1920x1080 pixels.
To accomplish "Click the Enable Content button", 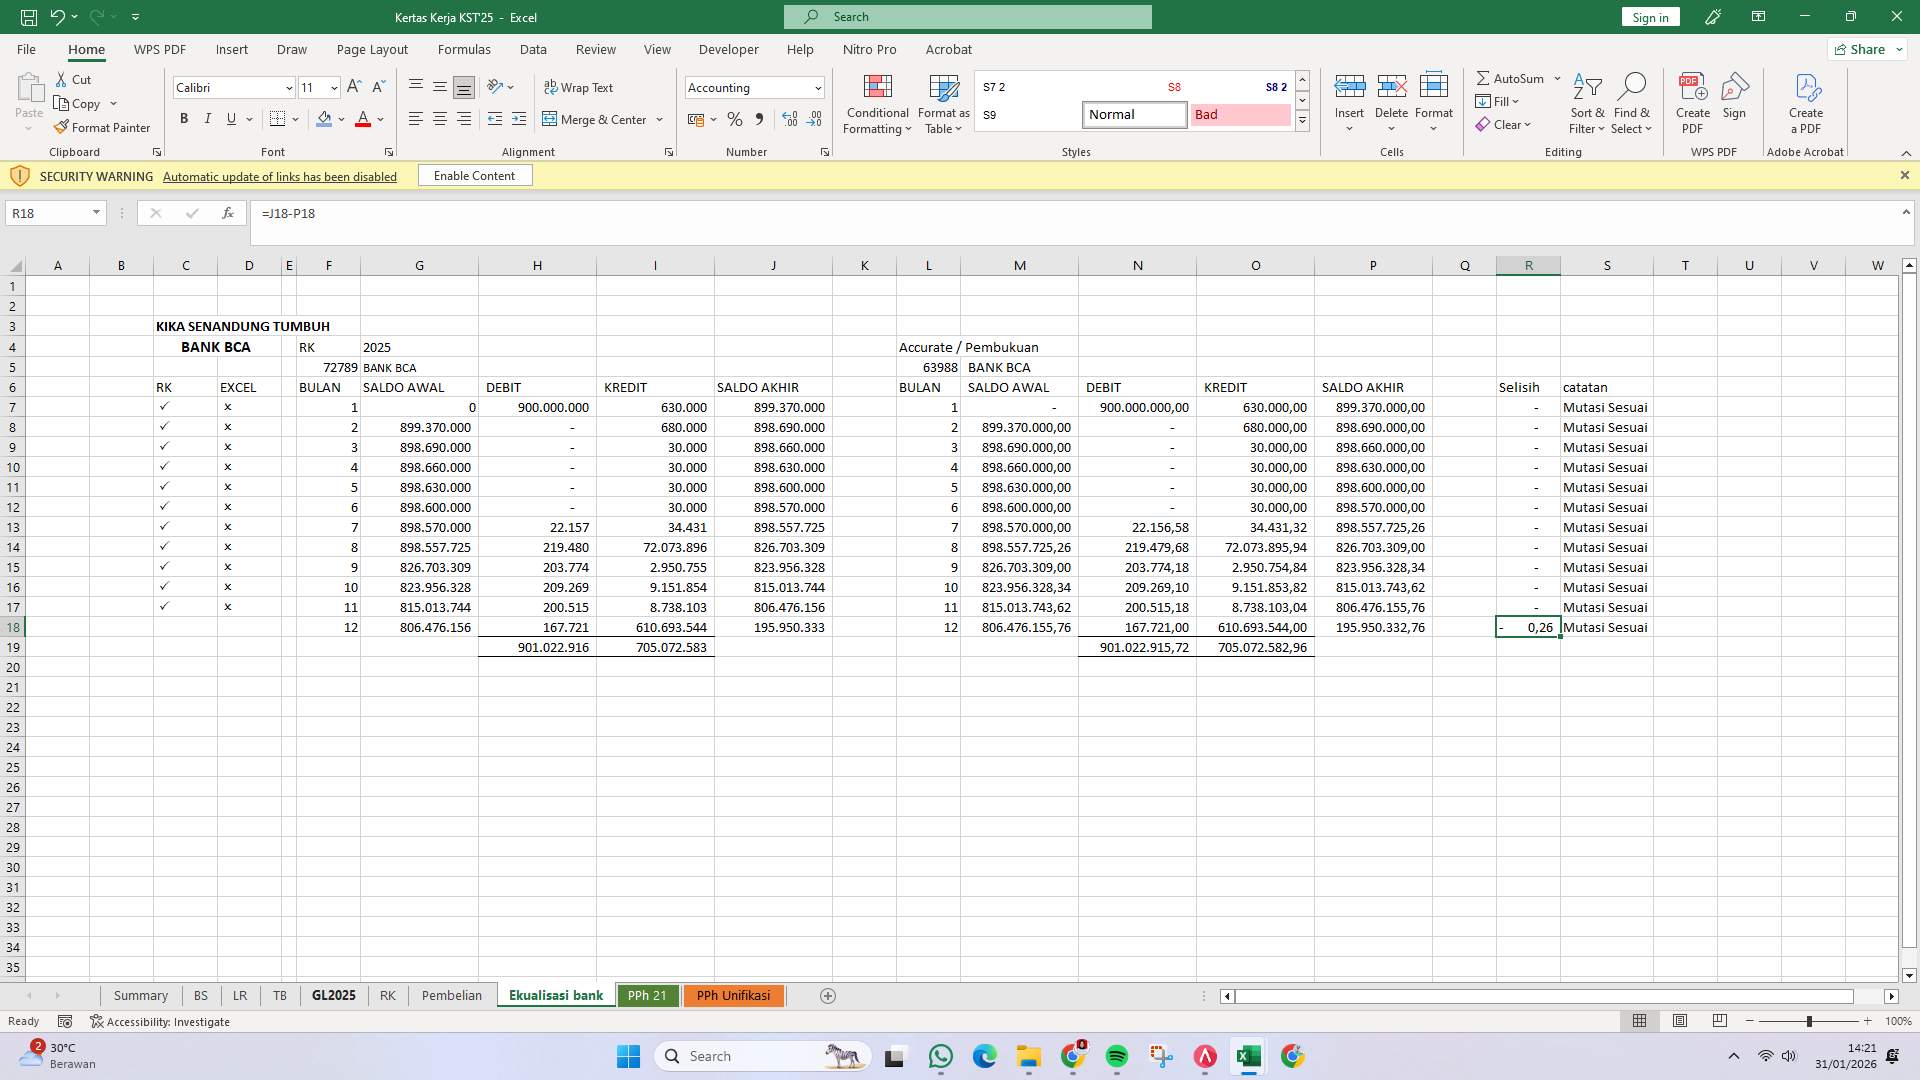I will tap(475, 175).
